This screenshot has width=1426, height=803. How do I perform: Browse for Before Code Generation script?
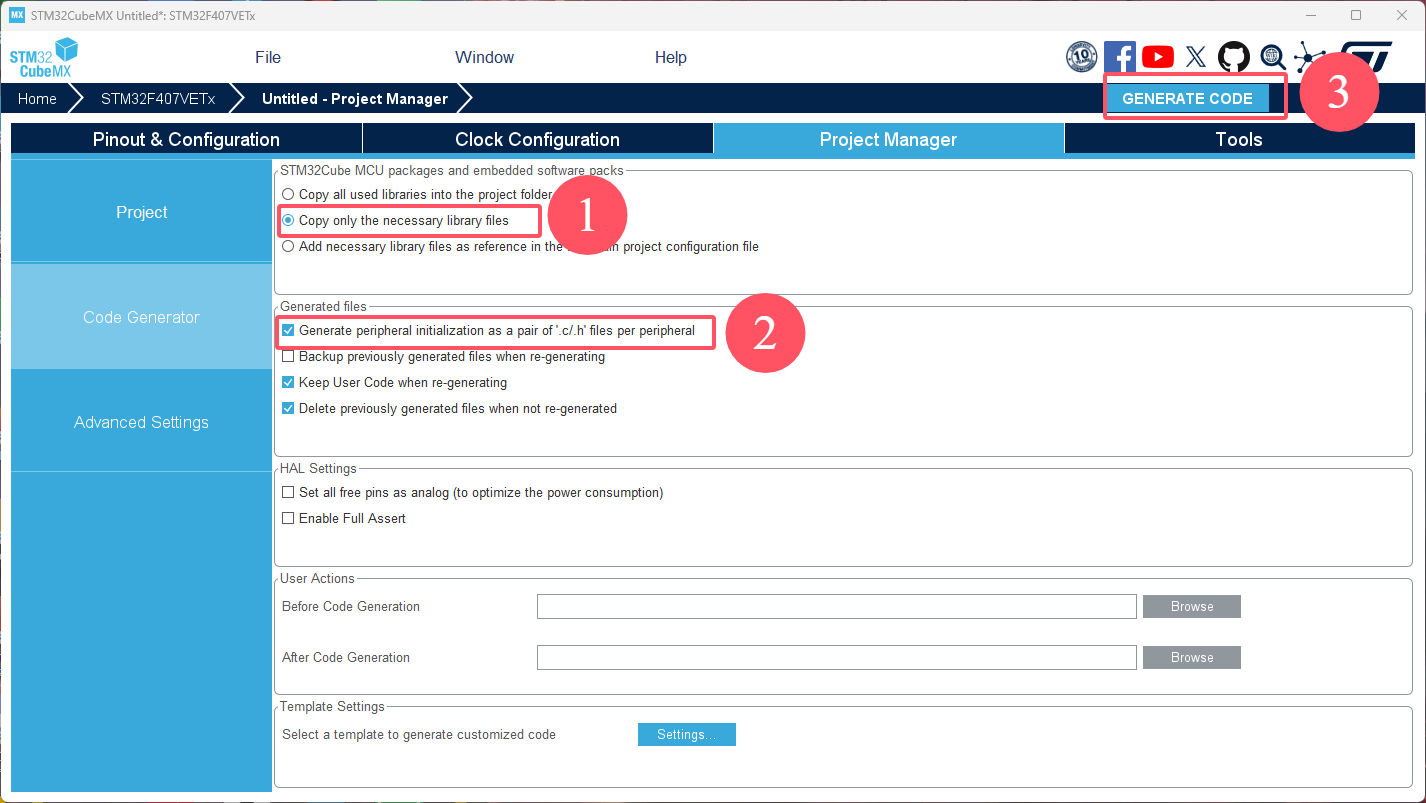1192,606
